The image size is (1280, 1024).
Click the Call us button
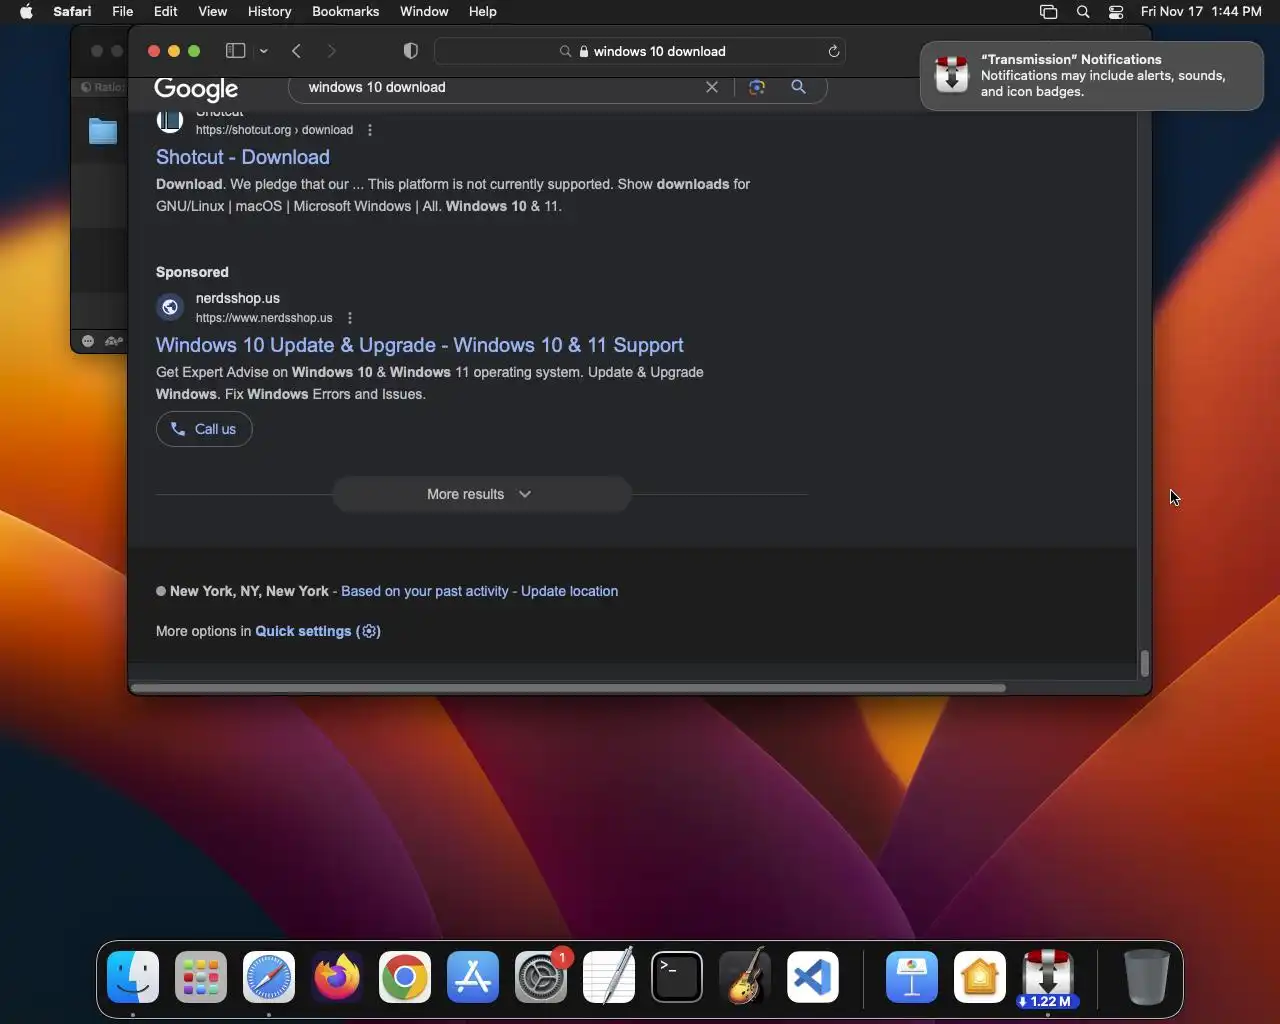pyautogui.click(x=204, y=429)
